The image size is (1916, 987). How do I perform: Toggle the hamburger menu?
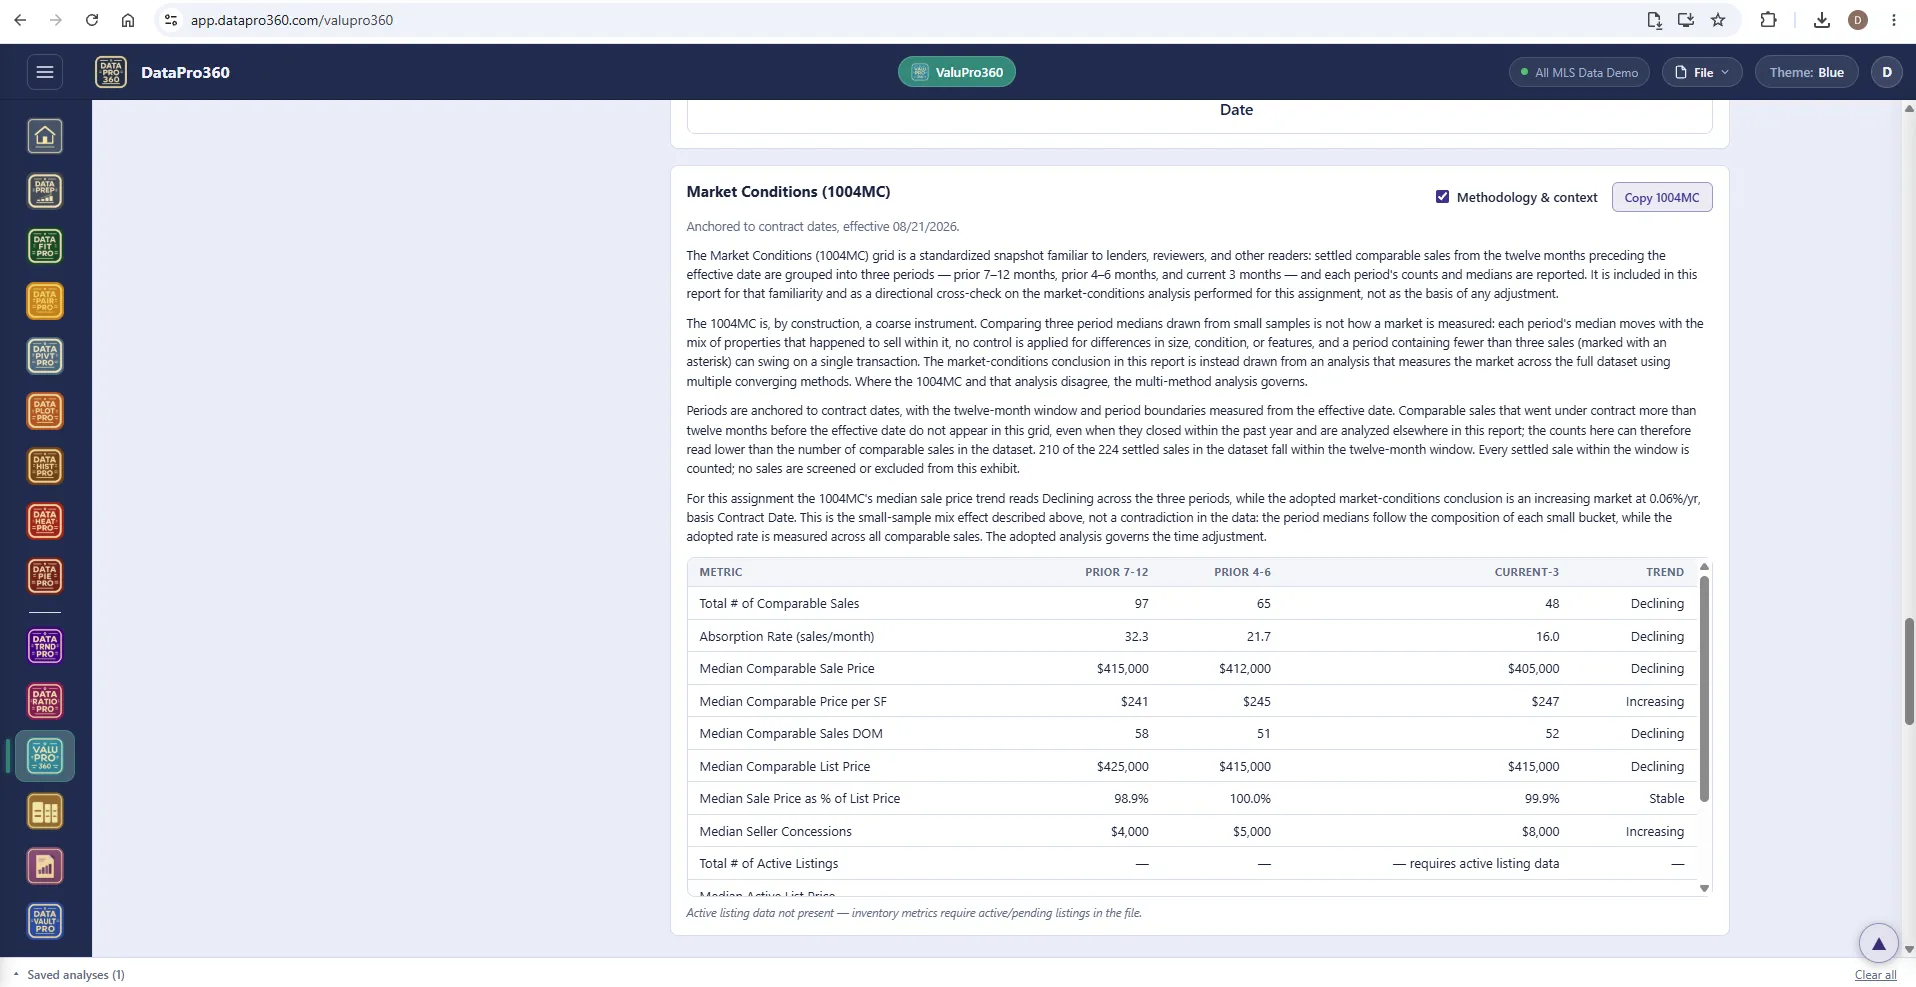tap(44, 72)
